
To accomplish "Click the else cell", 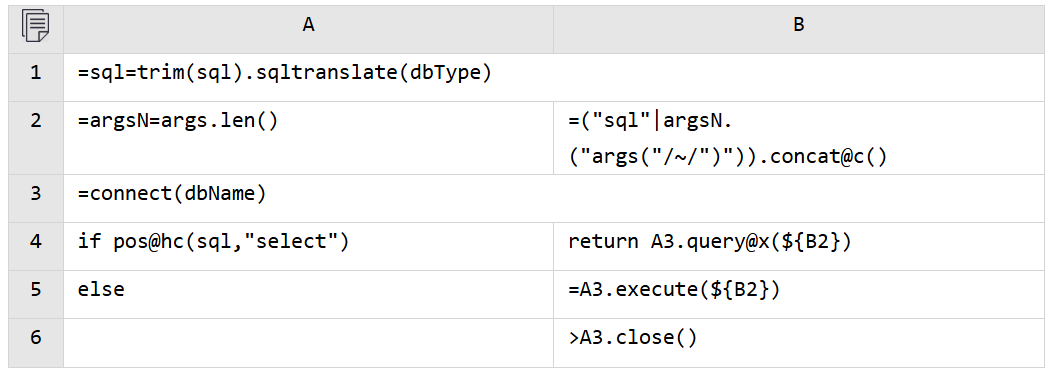I will pyautogui.click(x=308, y=294).
